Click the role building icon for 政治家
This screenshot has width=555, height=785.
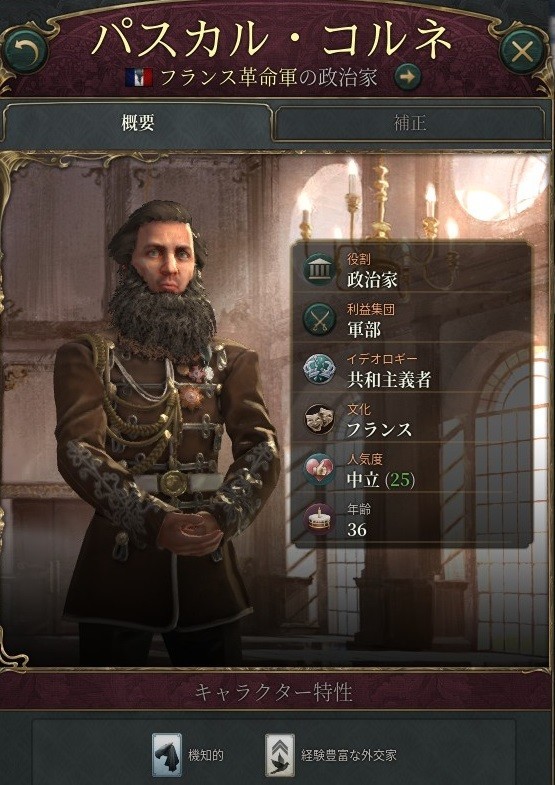tap(319, 270)
